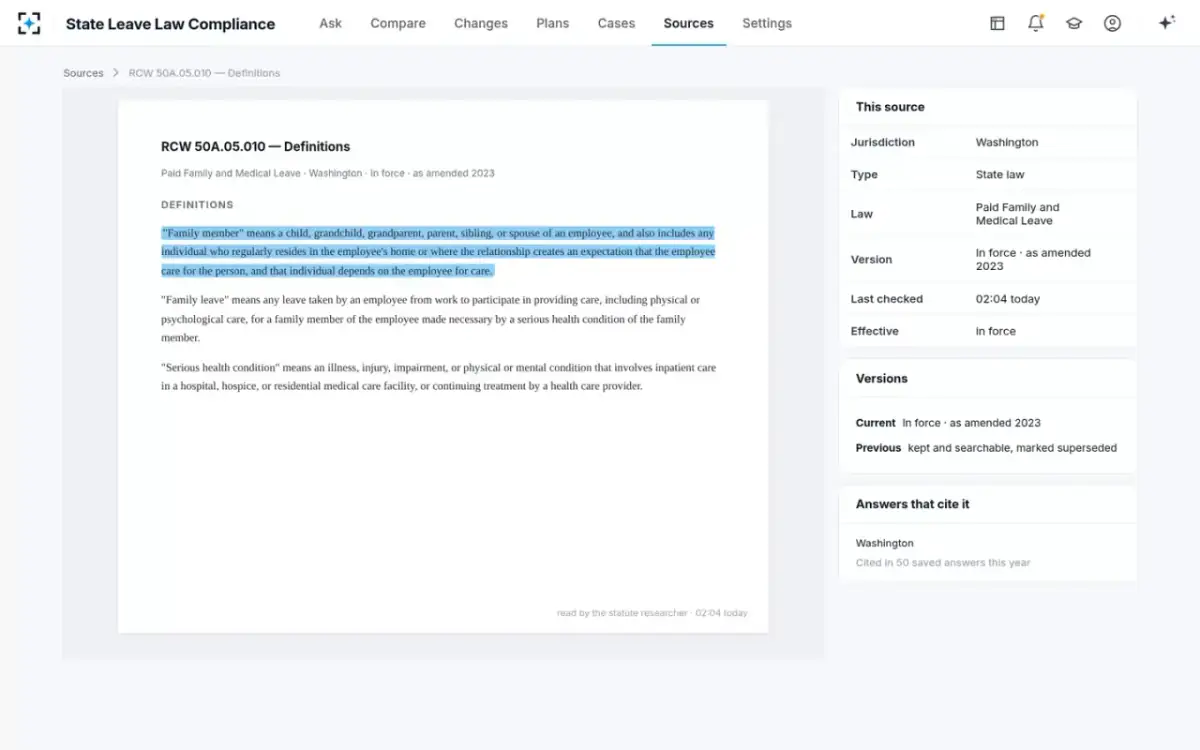Click the breadcrumb chevron separator
The height and width of the screenshot is (750, 1200).
[116, 73]
